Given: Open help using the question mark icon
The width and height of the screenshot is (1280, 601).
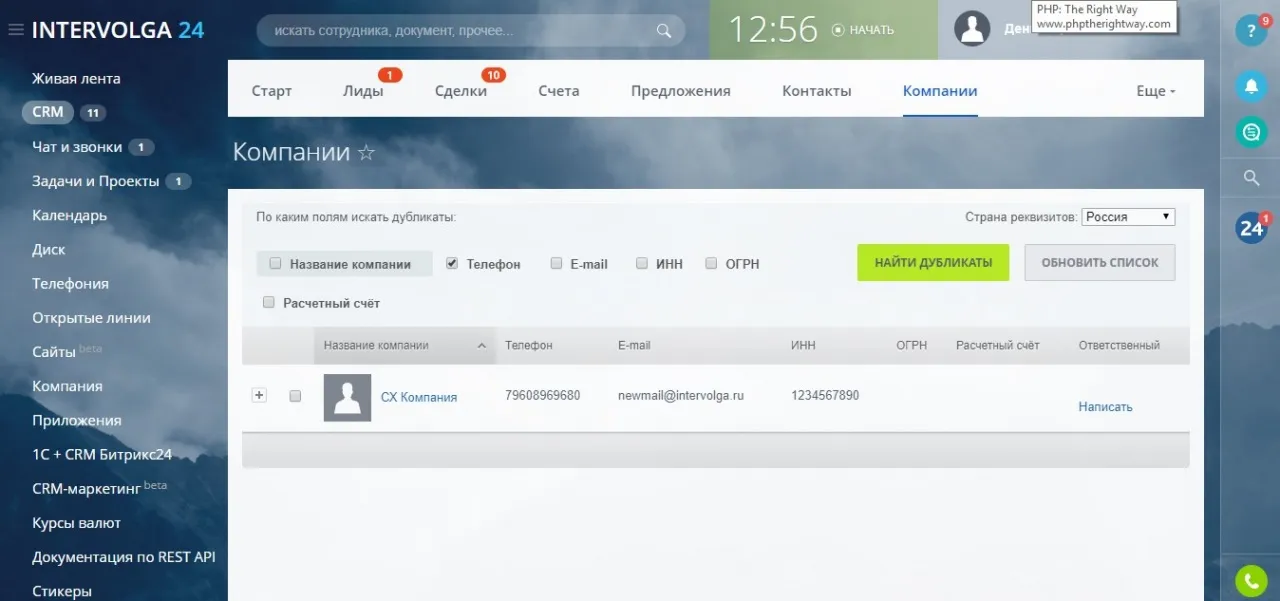Looking at the screenshot, I should [1251, 30].
